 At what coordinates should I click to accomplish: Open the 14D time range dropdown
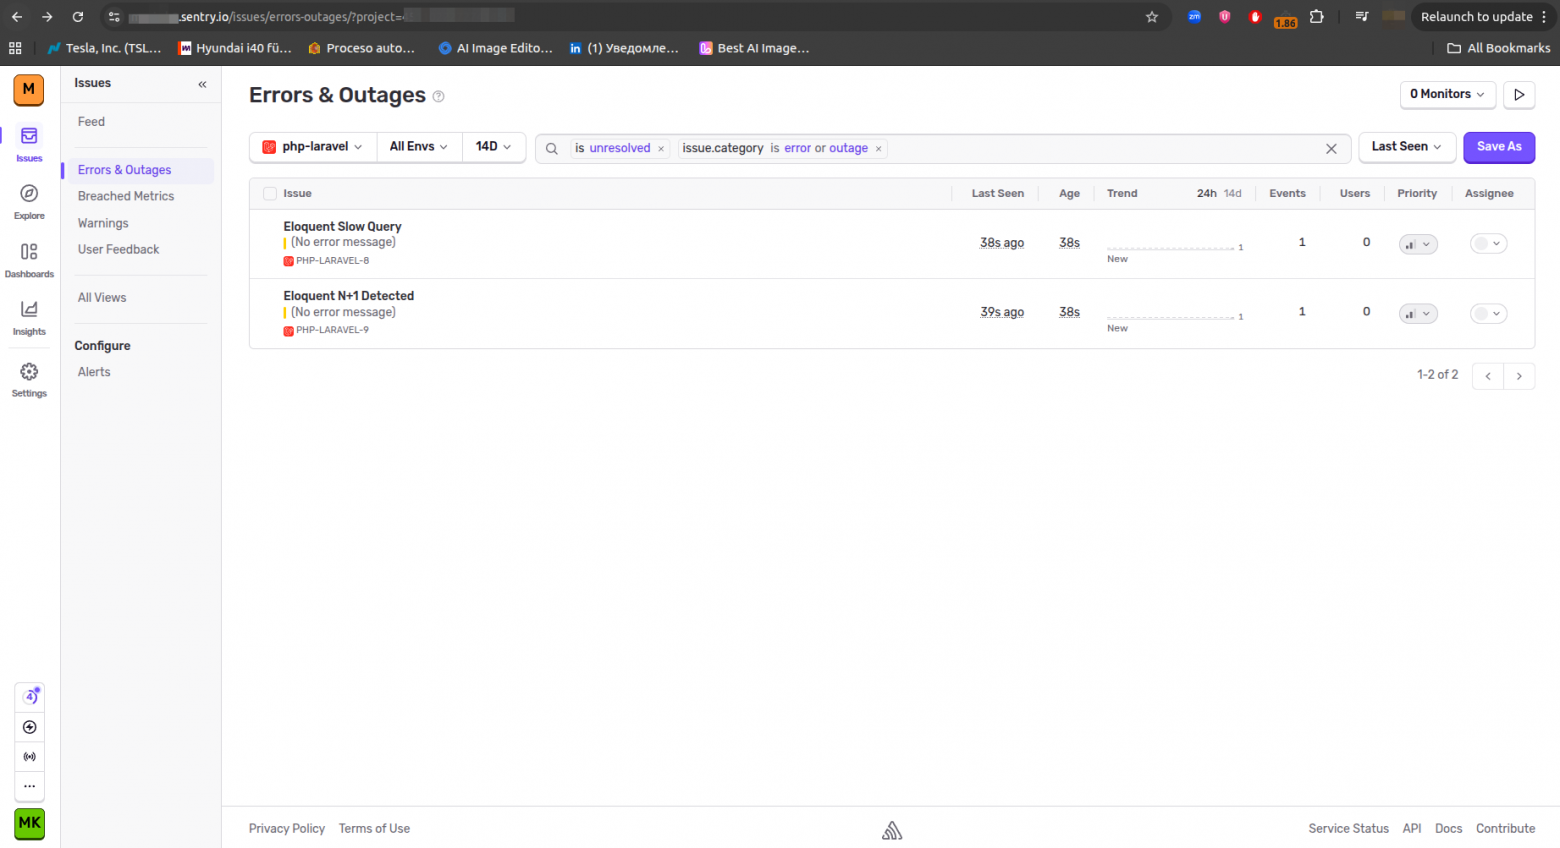pos(492,146)
